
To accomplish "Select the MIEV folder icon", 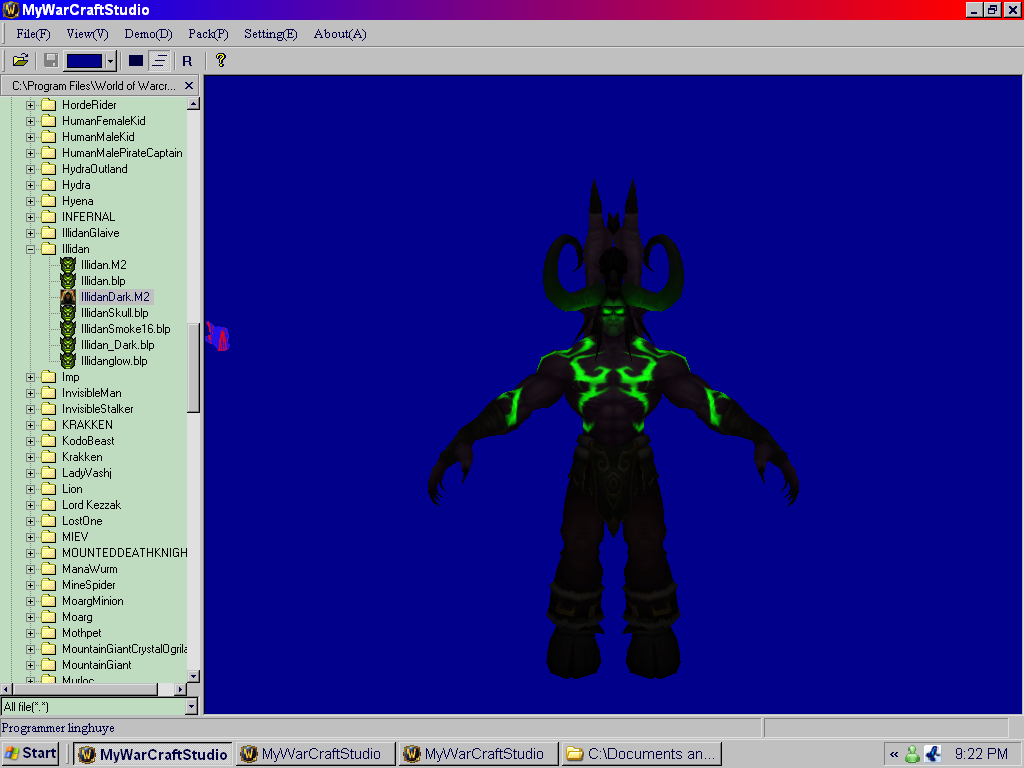I will (x=48, y=537).
